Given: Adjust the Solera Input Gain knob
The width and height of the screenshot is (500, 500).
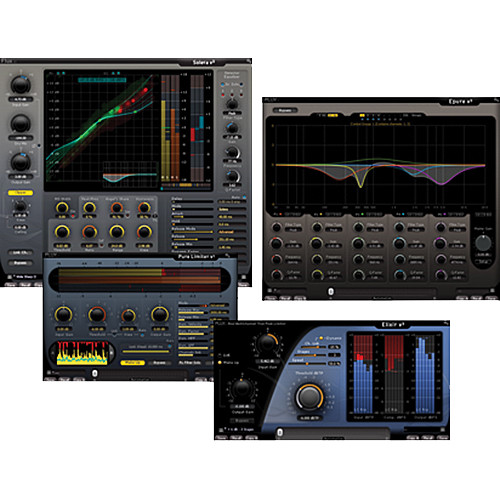Looking at the screenshot, I should point(21,84).
